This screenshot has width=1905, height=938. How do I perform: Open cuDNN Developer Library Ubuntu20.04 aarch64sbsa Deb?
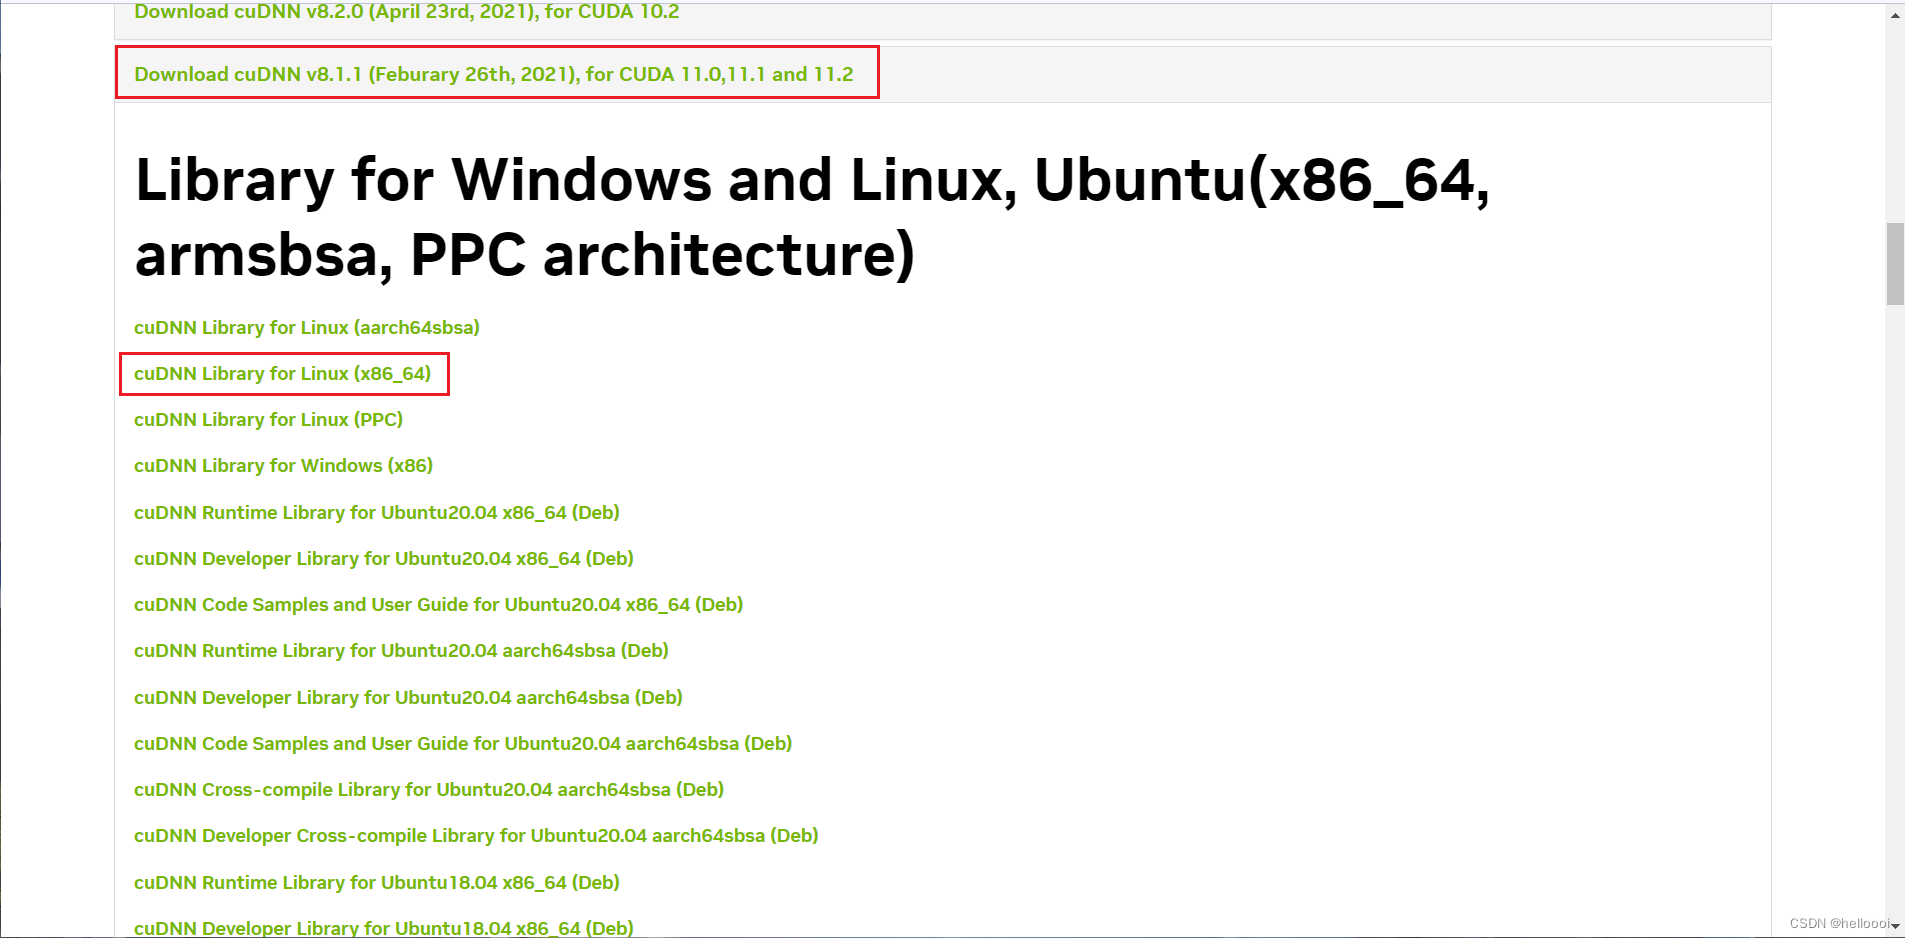coord(408,698)
